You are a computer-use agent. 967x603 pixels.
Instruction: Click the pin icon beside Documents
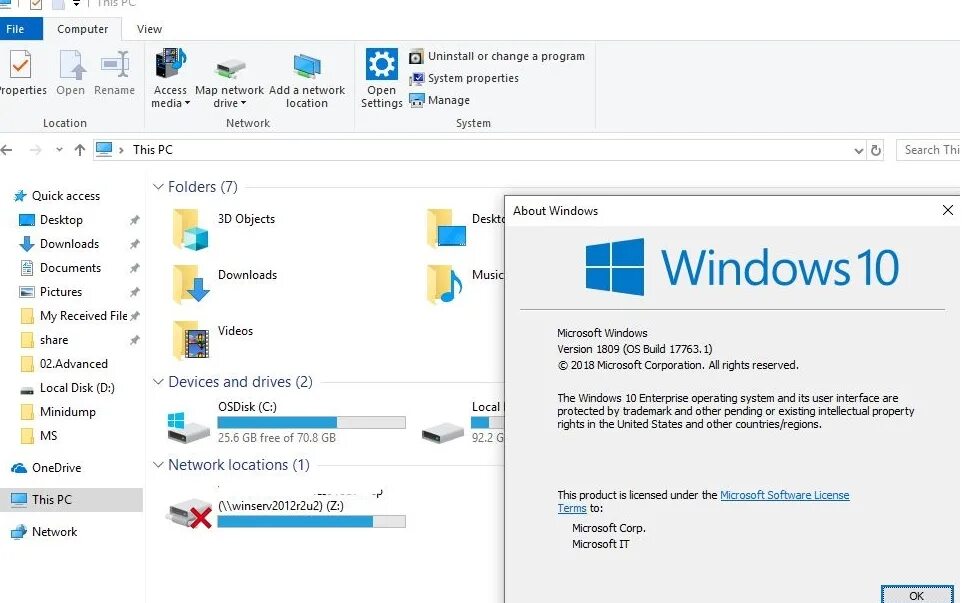134,268
